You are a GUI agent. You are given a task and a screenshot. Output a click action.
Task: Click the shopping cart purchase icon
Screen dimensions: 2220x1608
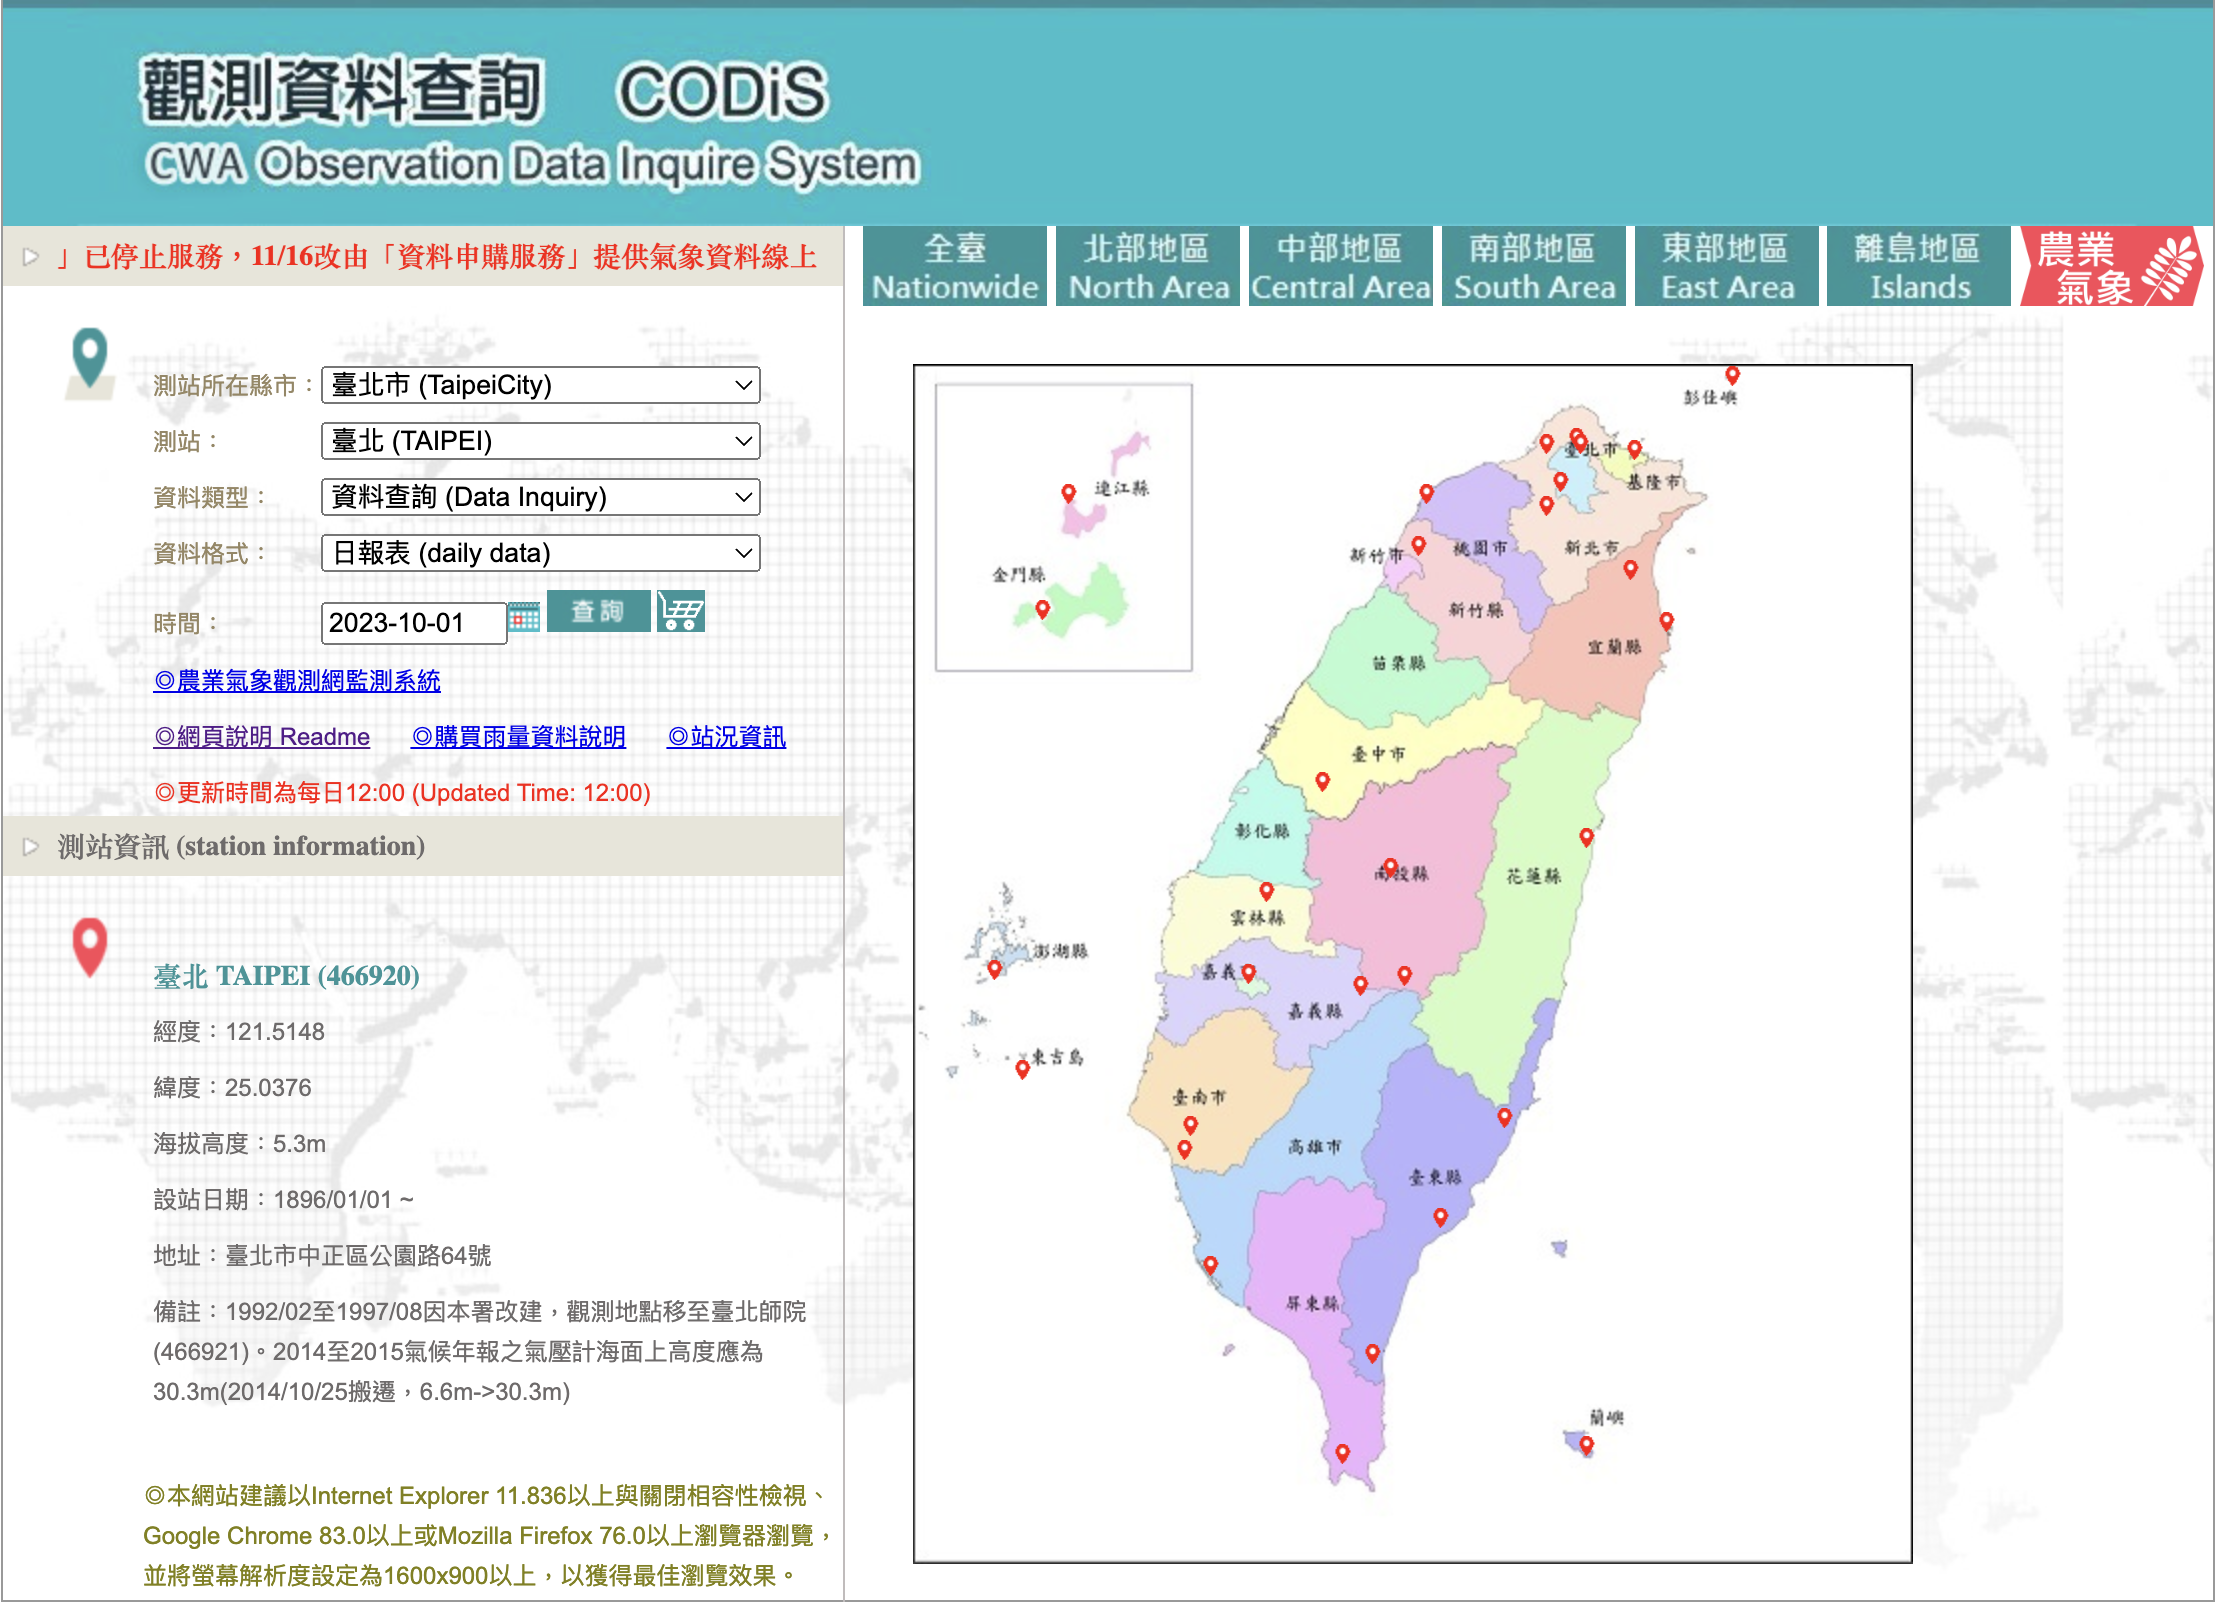tap(681, 612)
